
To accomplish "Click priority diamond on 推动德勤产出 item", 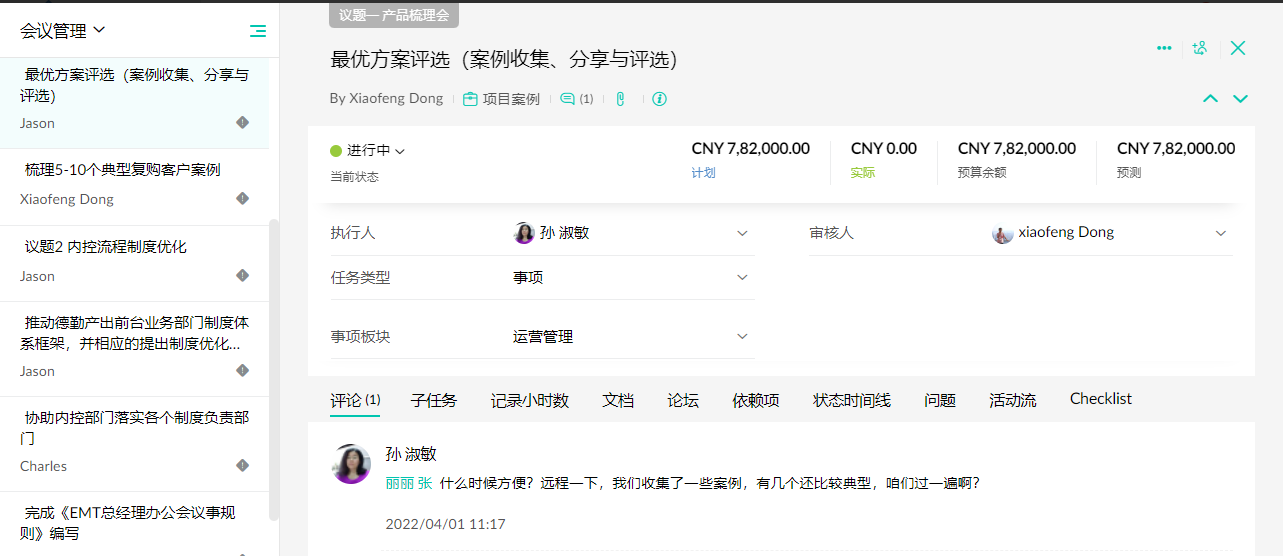I will point(242,370).
